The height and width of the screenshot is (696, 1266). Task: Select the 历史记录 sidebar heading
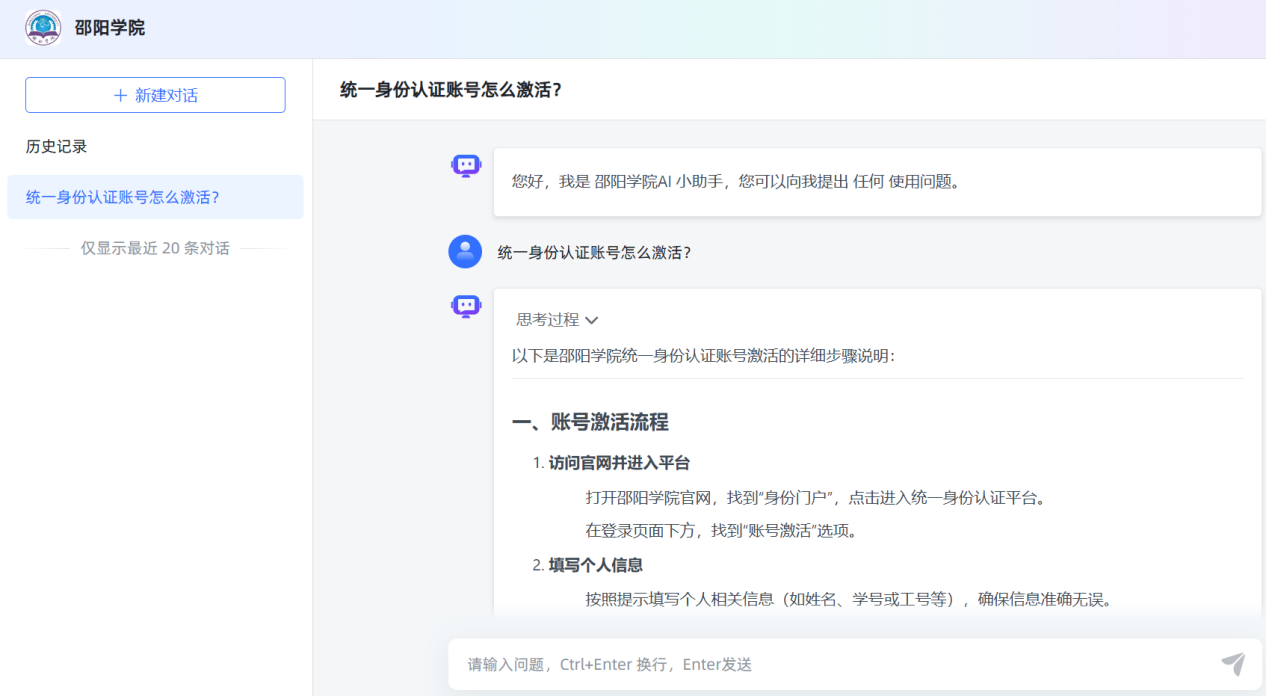click(x=57, y=146)
